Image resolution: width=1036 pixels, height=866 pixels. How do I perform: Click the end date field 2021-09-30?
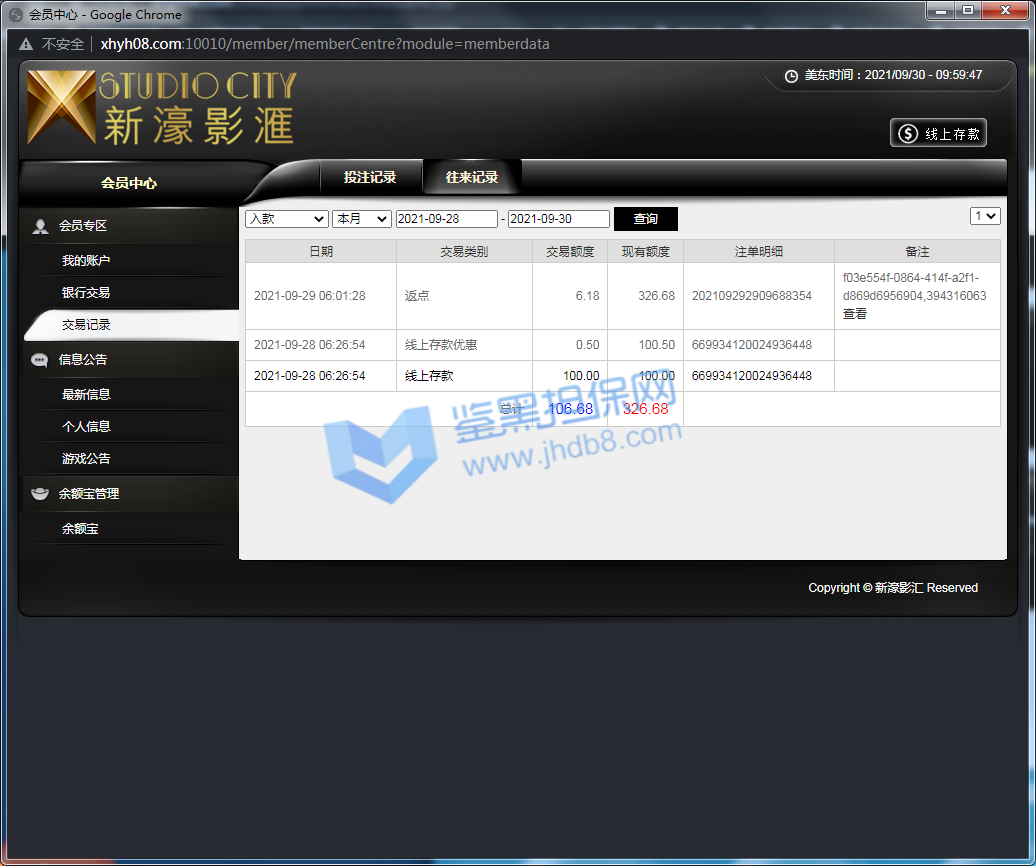[558, 219]
